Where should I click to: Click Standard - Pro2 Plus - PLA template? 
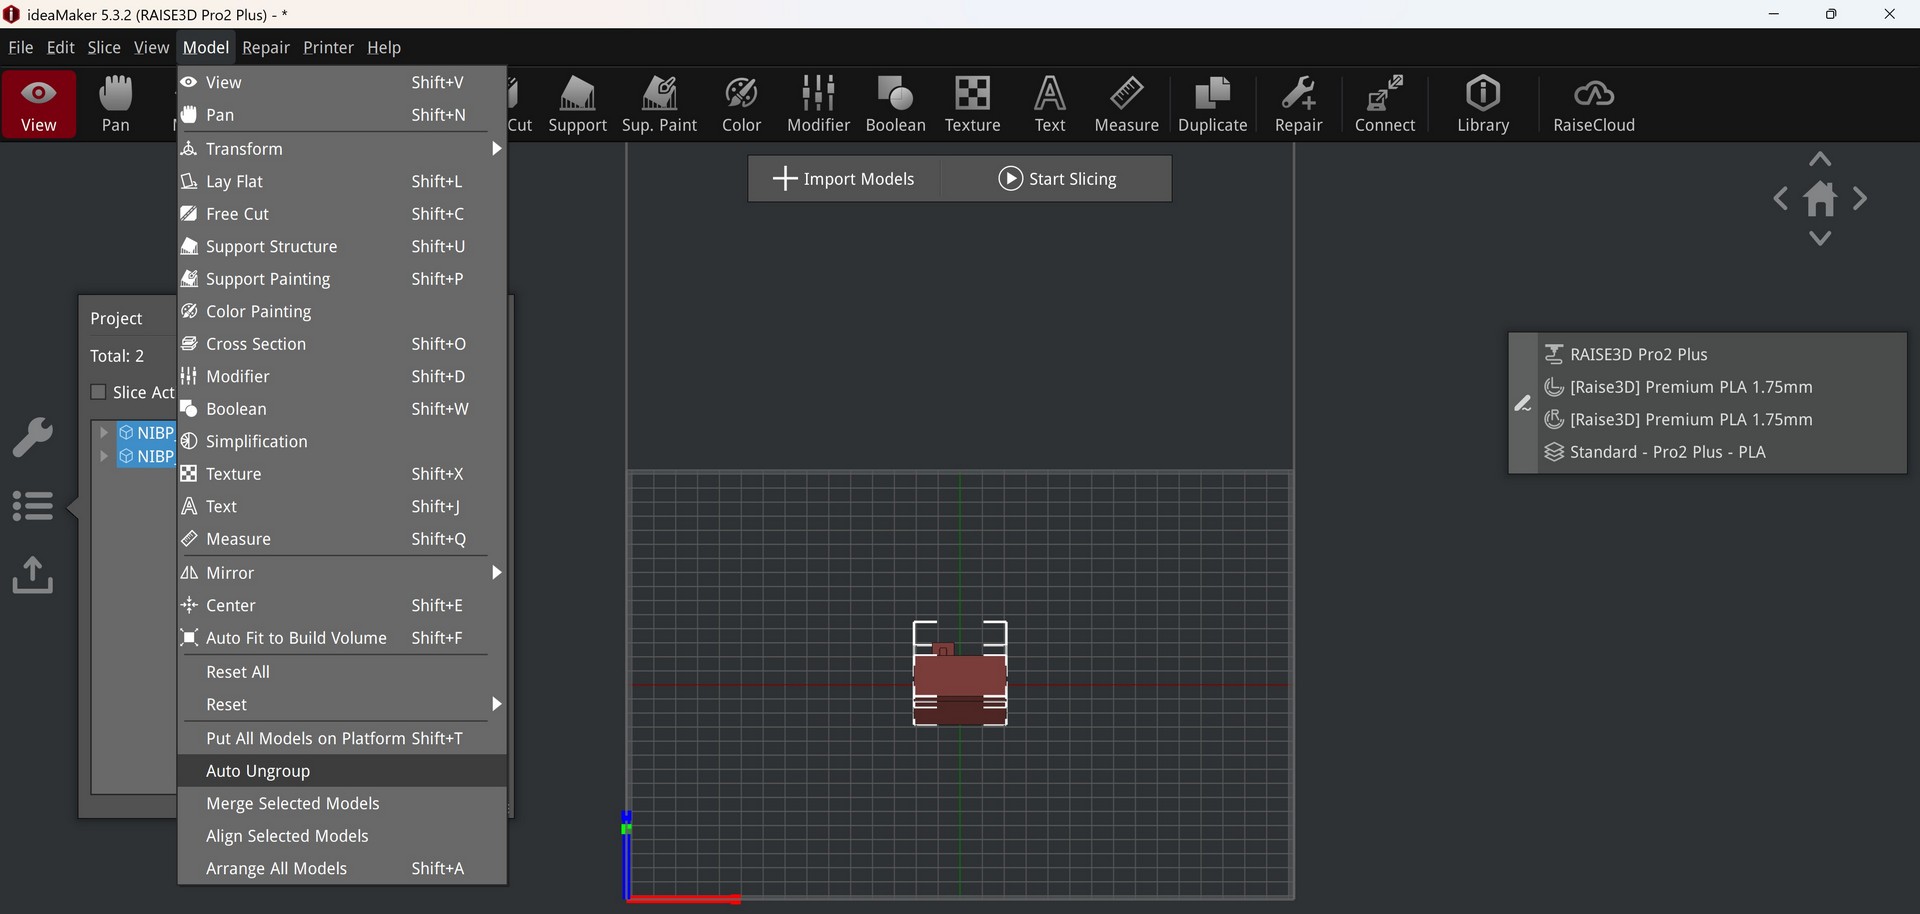1667,452
